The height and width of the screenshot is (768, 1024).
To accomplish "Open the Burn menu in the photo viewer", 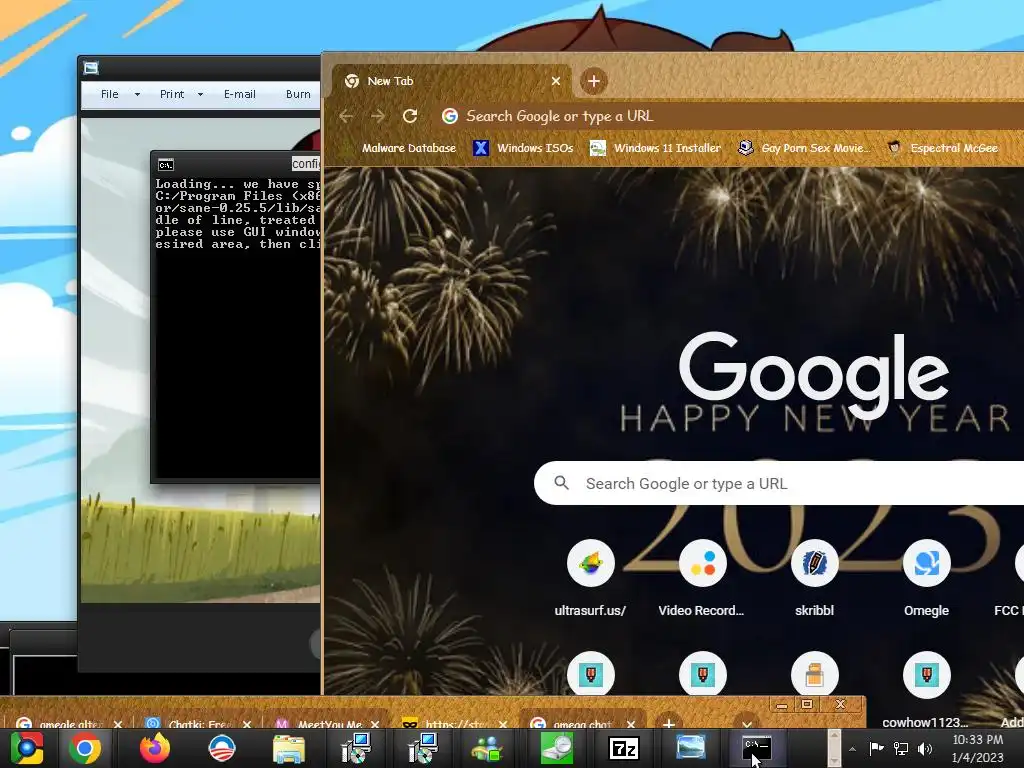I will [298, 94].
